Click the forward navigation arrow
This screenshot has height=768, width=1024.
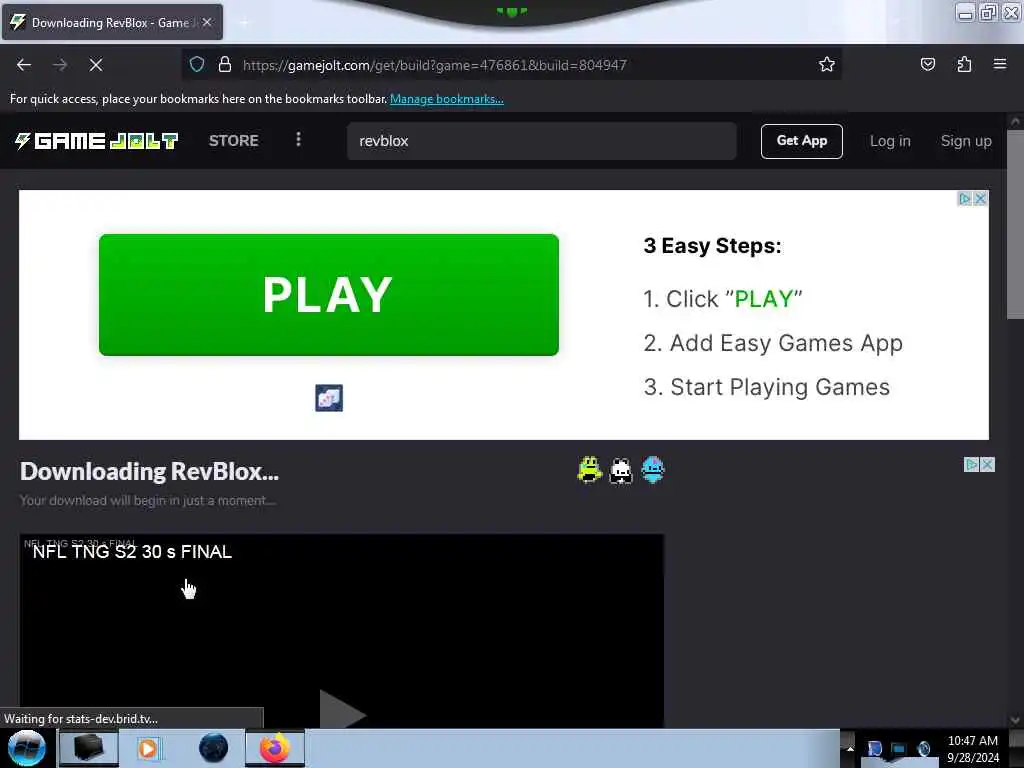pyautogui.click(x=60, y=65)
